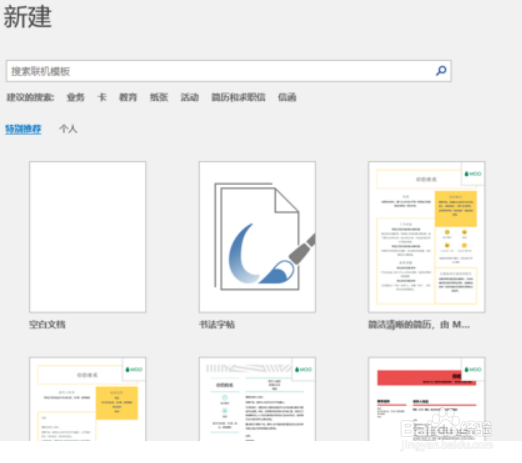Open the red header resume template thumbnail

click(x=427, y=399)
